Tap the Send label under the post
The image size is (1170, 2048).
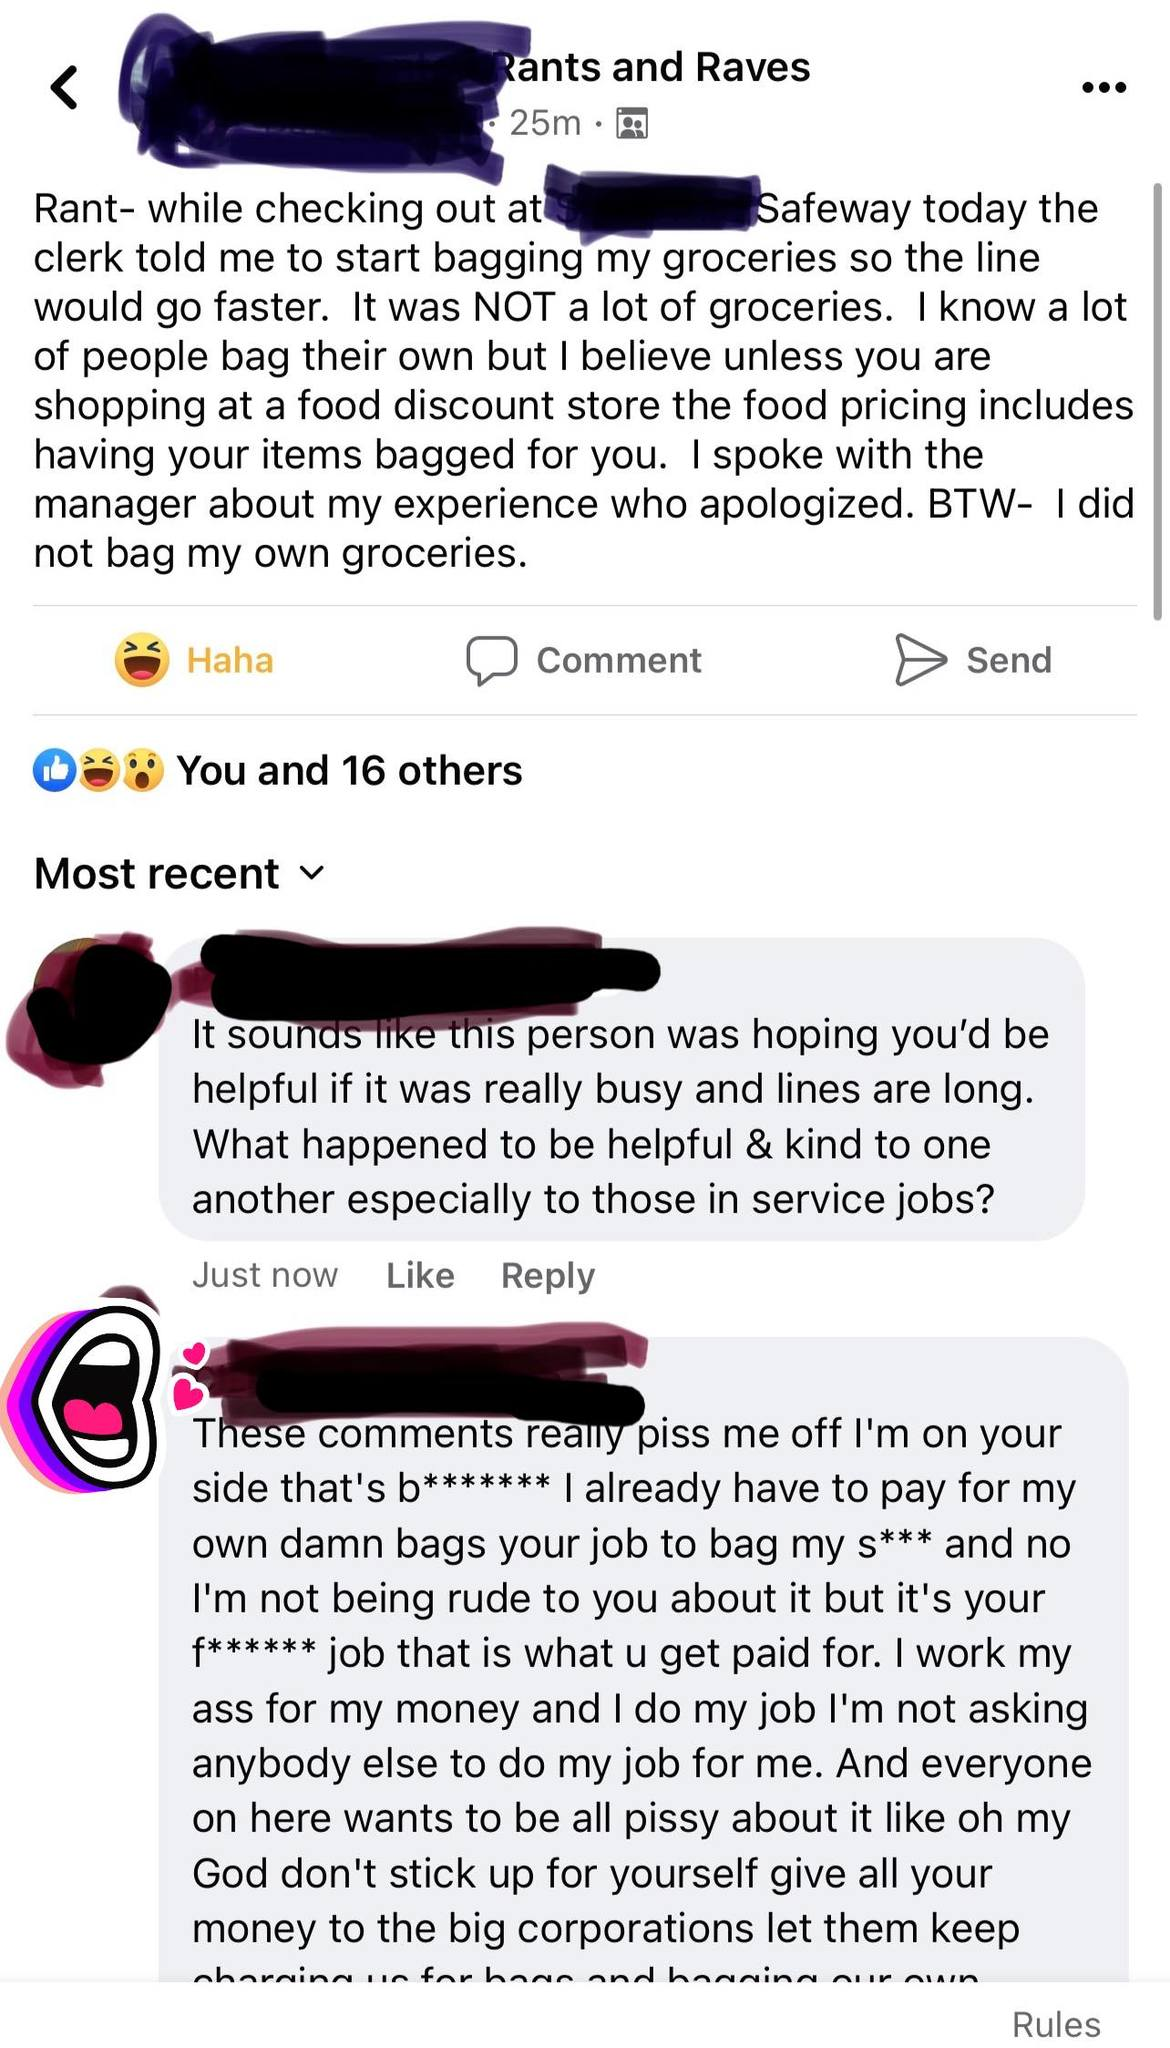coord(1009,660)
